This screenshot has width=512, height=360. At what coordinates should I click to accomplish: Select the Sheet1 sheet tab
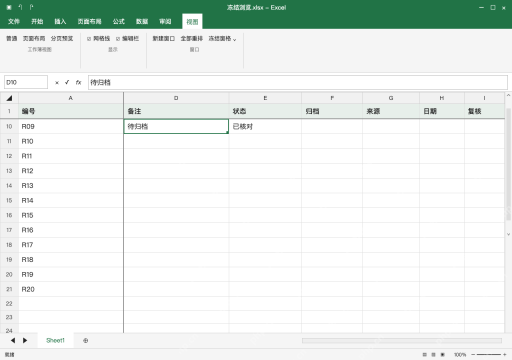[x=55, y=340]
